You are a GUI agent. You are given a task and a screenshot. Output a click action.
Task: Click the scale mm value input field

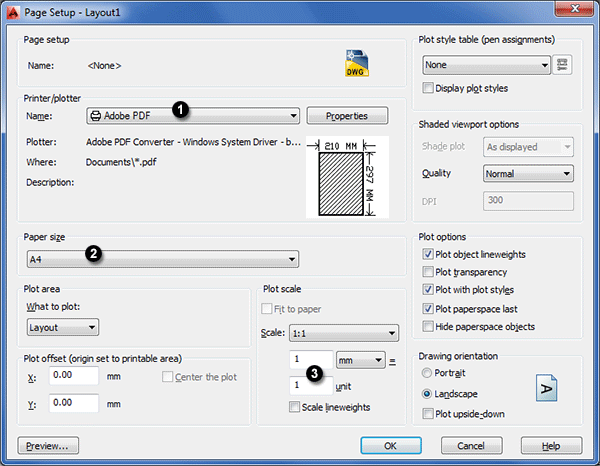click(311, 360)
